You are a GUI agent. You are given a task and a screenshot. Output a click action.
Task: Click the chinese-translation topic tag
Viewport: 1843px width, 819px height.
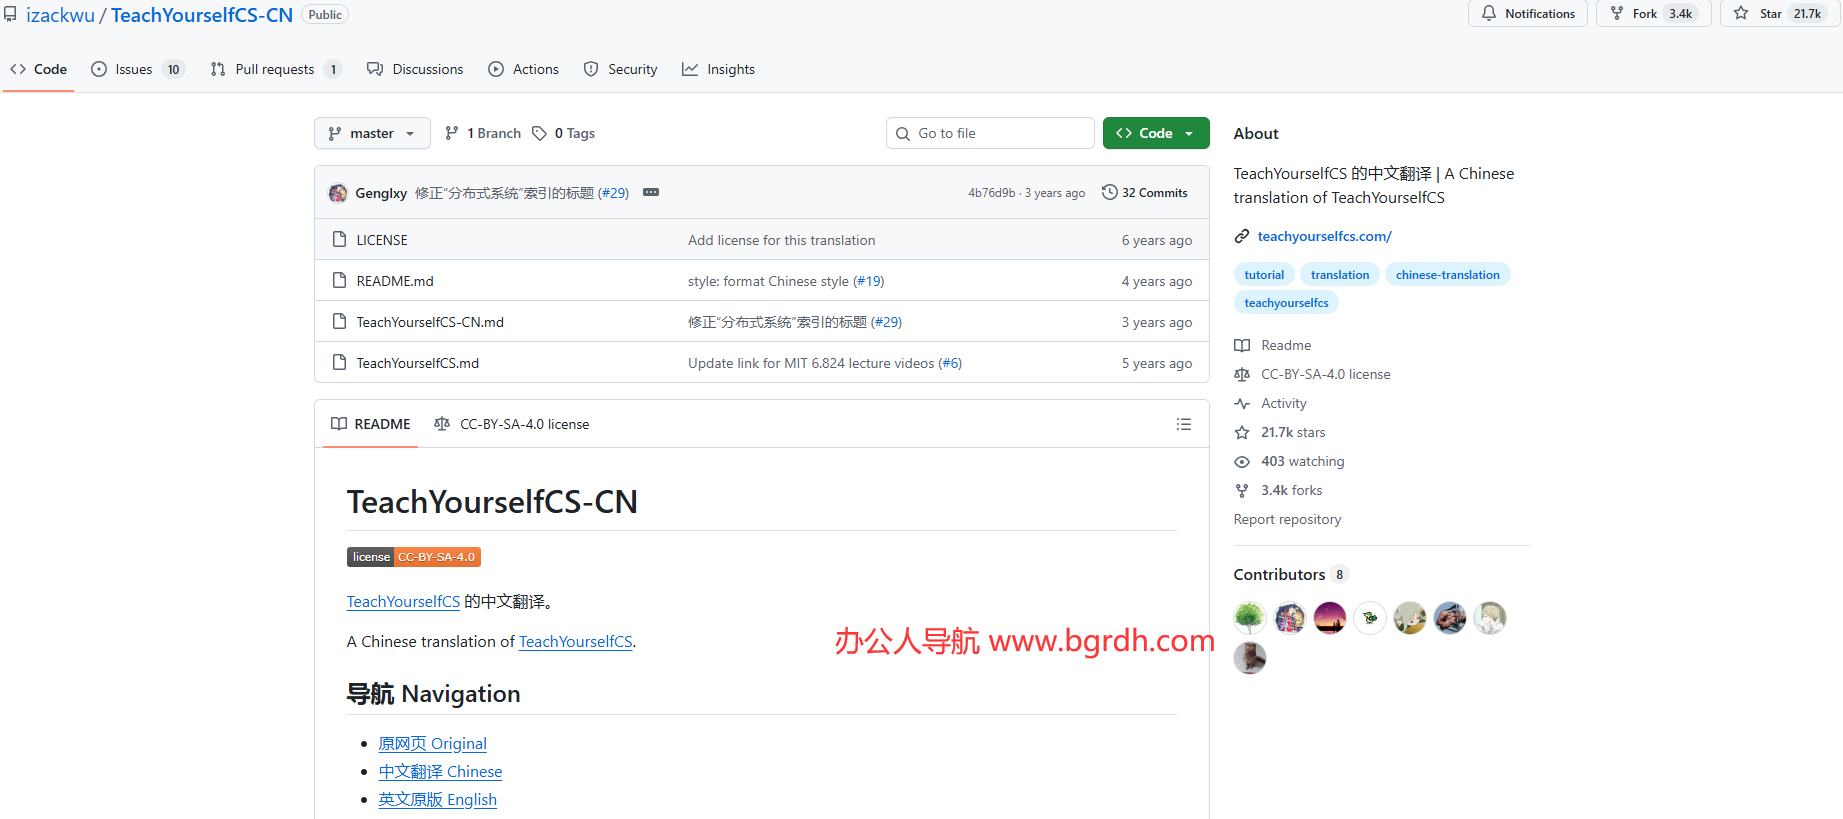click(x=1447, y=275)
